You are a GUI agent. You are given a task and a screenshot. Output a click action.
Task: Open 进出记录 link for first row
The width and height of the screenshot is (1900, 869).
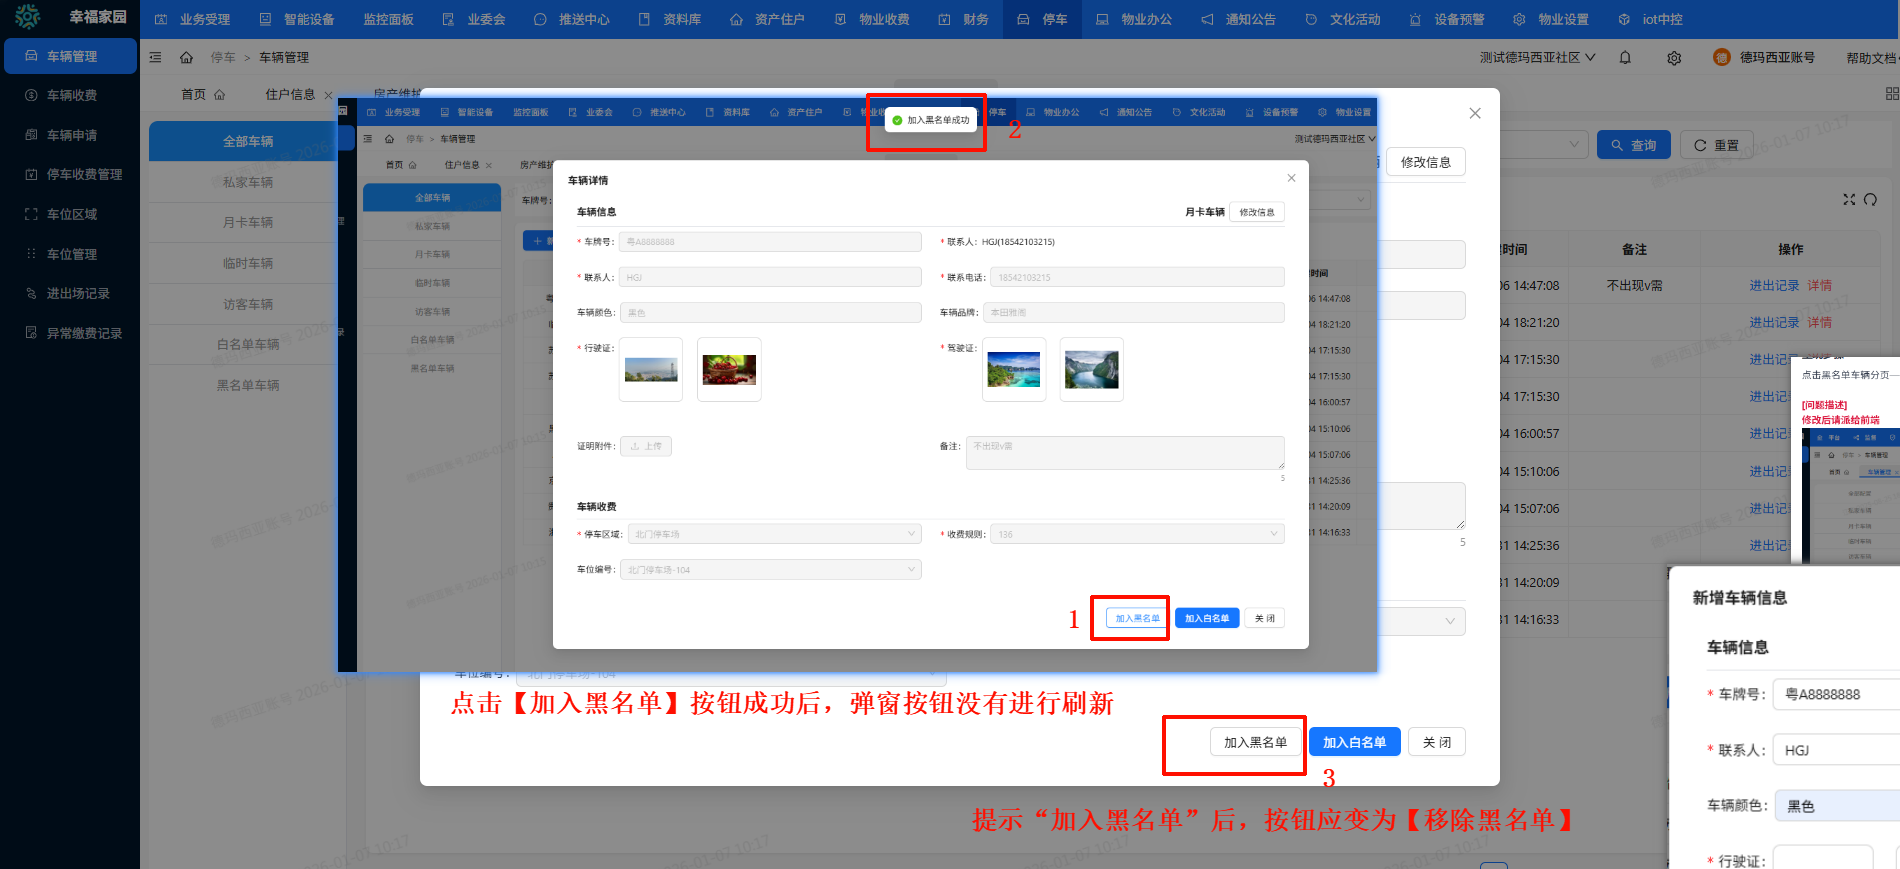click(1773, 286)
